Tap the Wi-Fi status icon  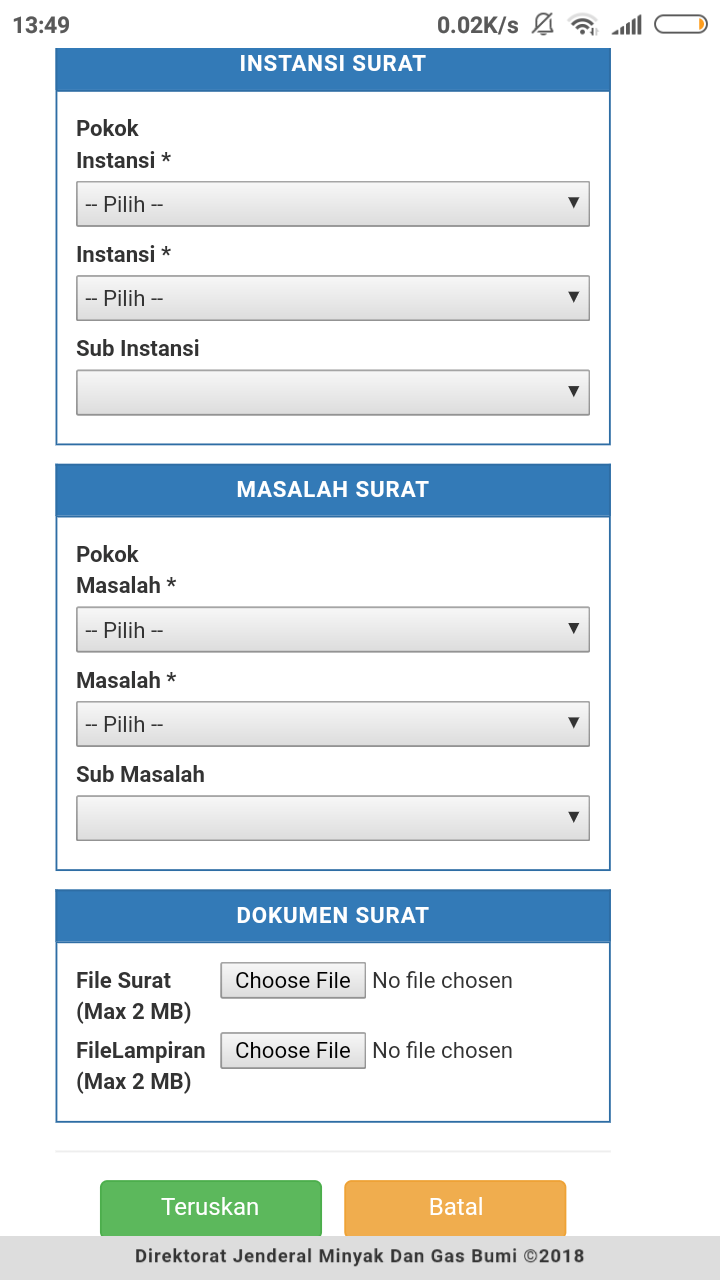point(582,24)
